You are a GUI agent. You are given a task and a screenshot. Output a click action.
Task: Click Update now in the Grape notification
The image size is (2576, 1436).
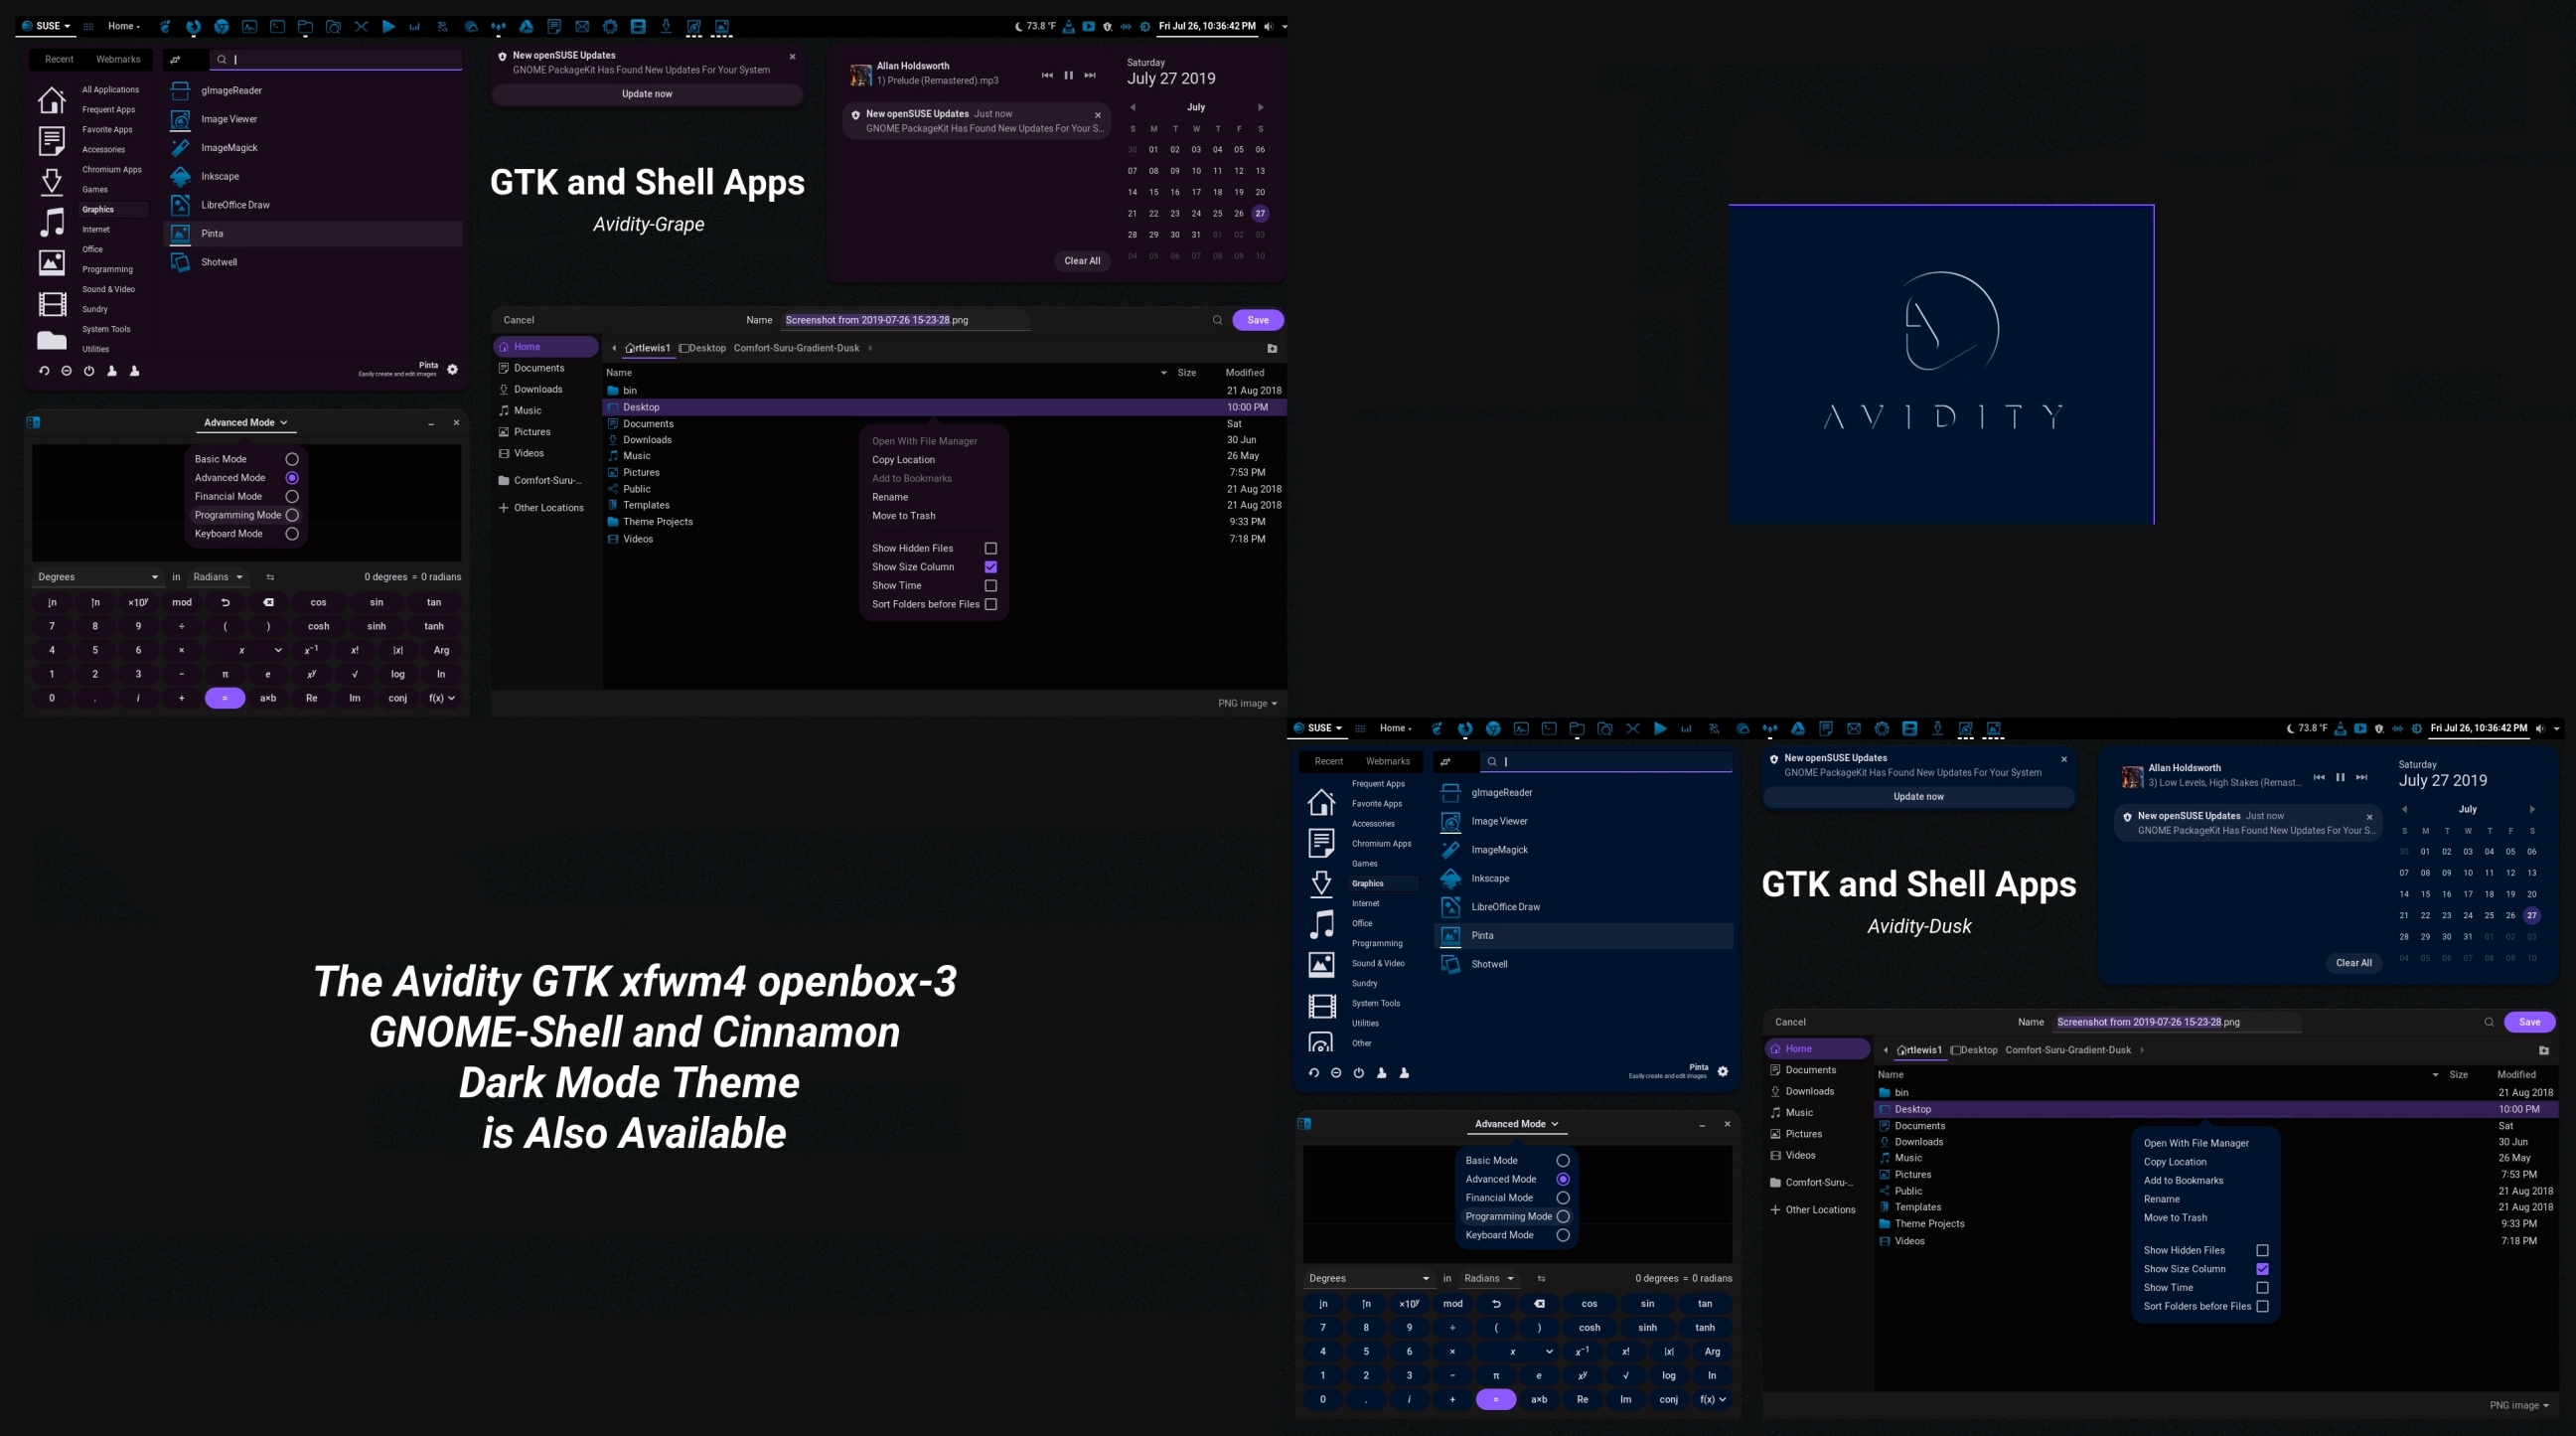[647, 94]
